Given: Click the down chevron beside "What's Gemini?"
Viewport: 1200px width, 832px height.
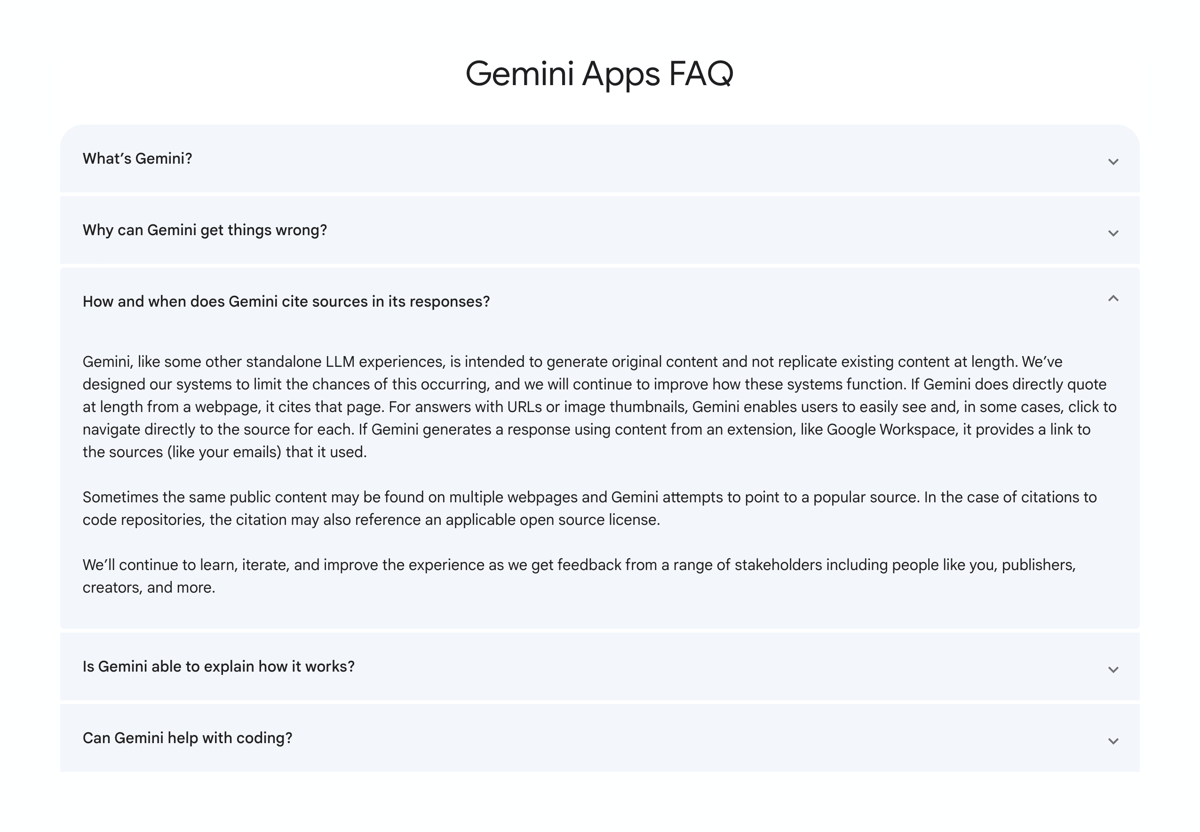Looking at the screenshot, I should 1113,161.
